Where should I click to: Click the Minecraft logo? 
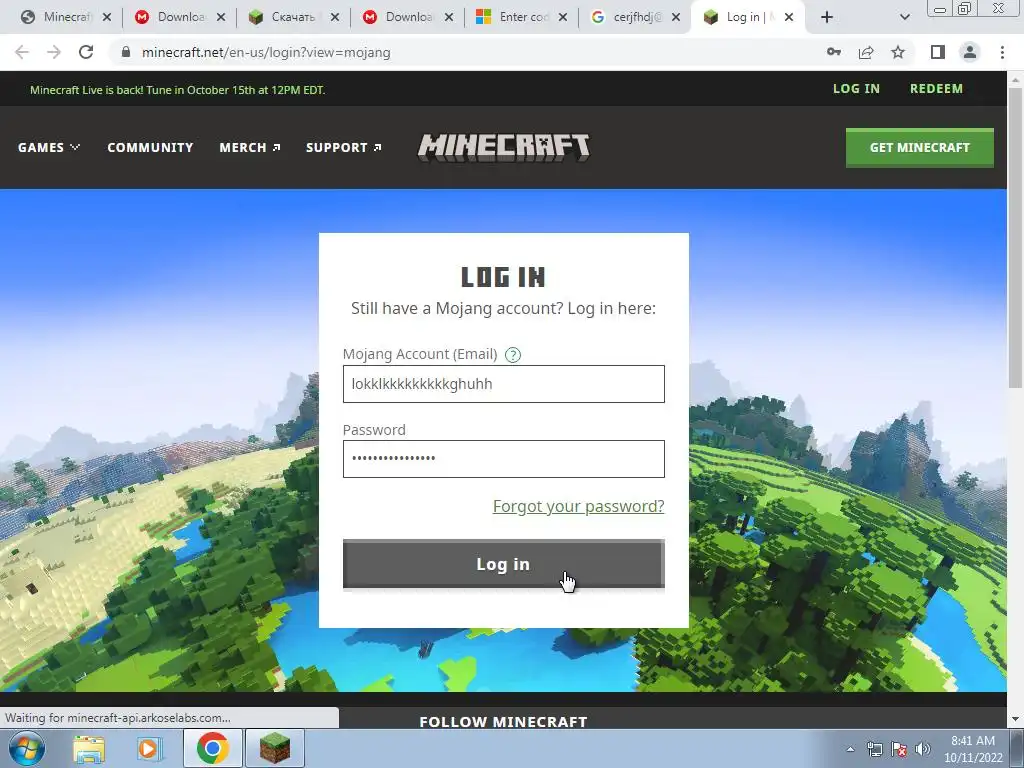pos(504,147)
